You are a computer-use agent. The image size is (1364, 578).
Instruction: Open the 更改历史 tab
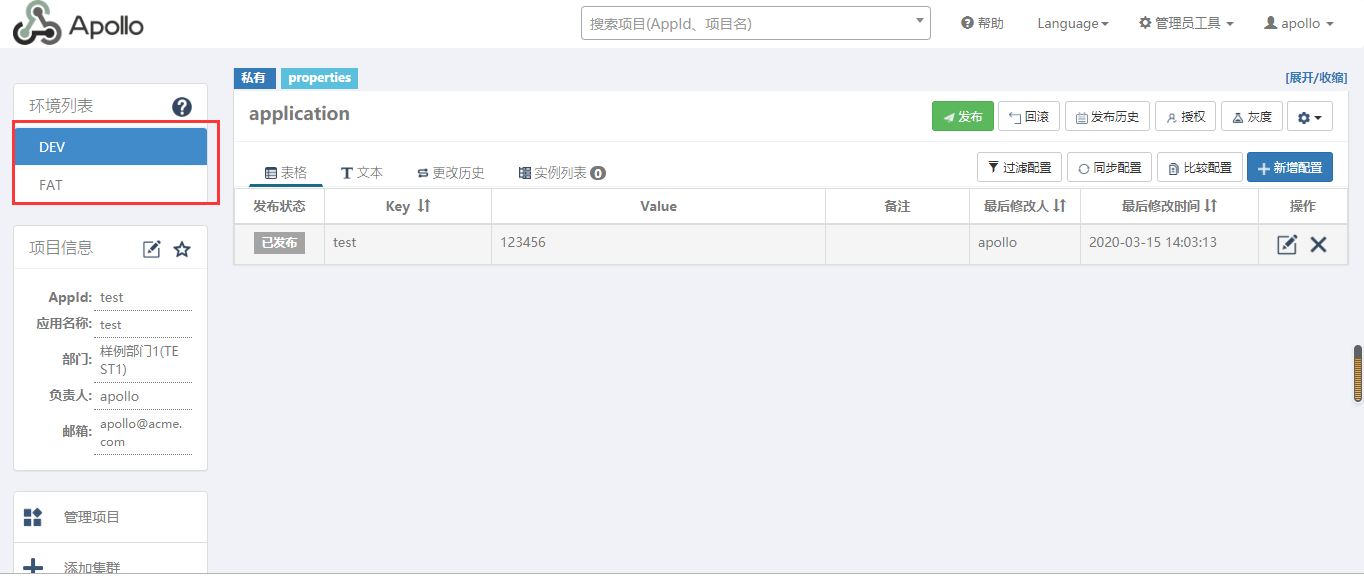click(x=450, y=173)
